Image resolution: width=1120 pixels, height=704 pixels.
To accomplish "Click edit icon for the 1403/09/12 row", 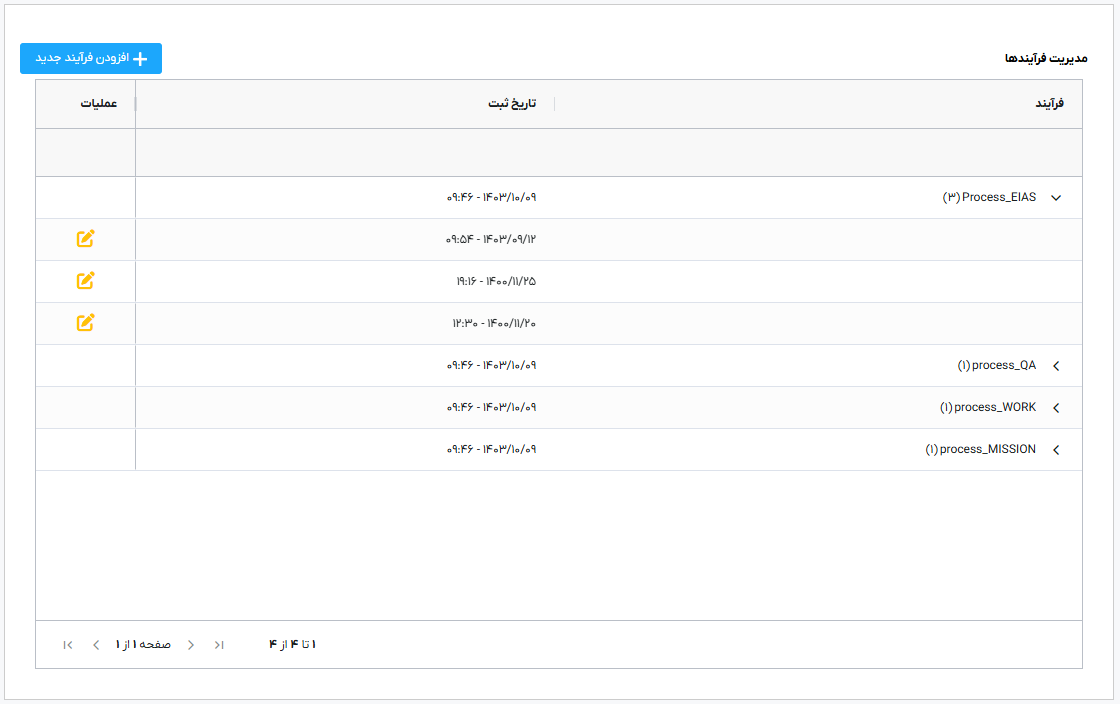I will click(86, 239).
